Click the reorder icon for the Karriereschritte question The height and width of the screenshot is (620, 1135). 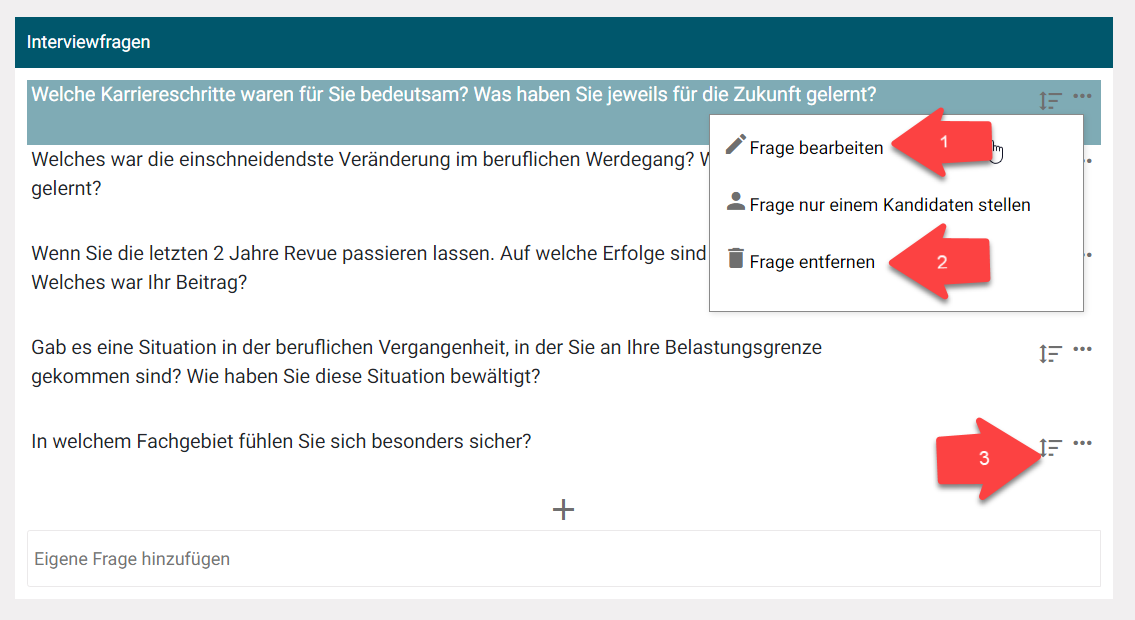coord(1050,101)
